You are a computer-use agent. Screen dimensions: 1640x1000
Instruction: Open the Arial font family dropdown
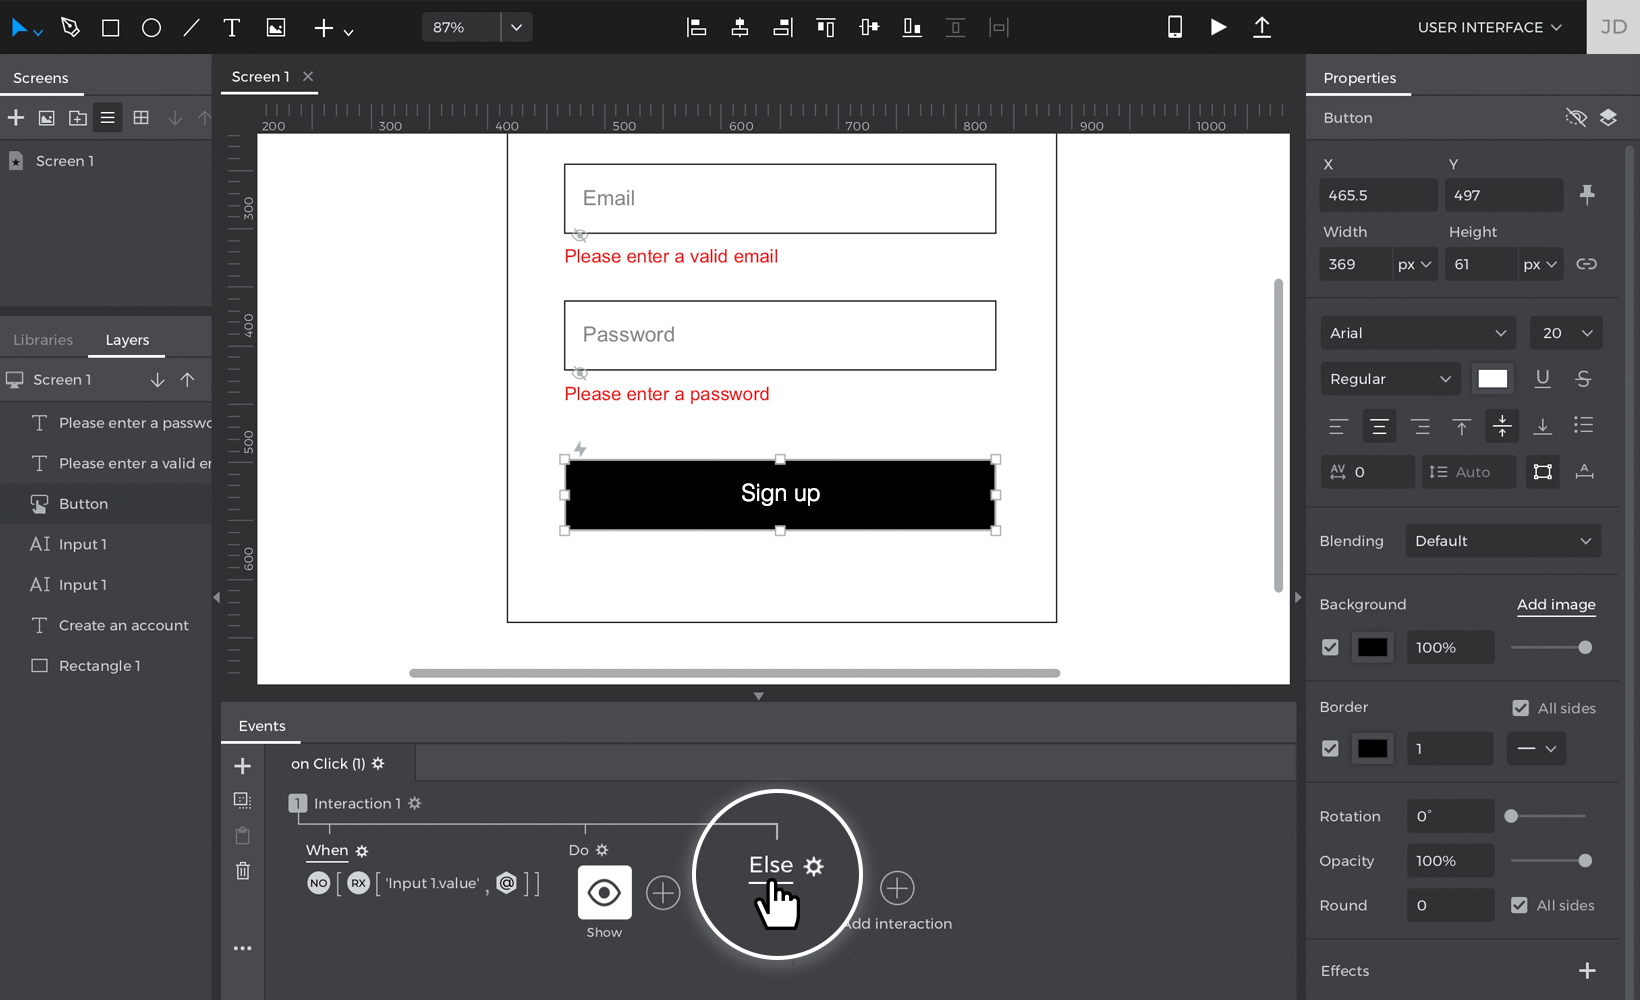[x=1418, y=333]
